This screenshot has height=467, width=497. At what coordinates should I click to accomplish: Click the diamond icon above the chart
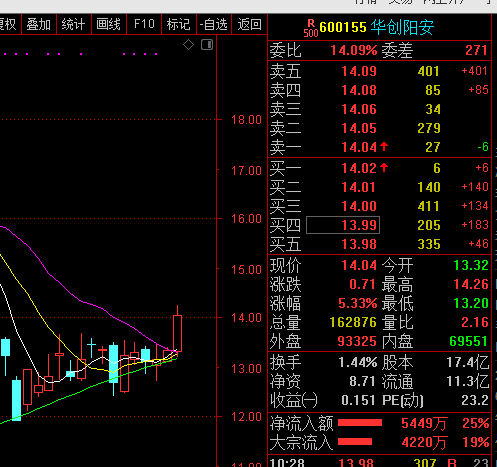tap(188, 45)
